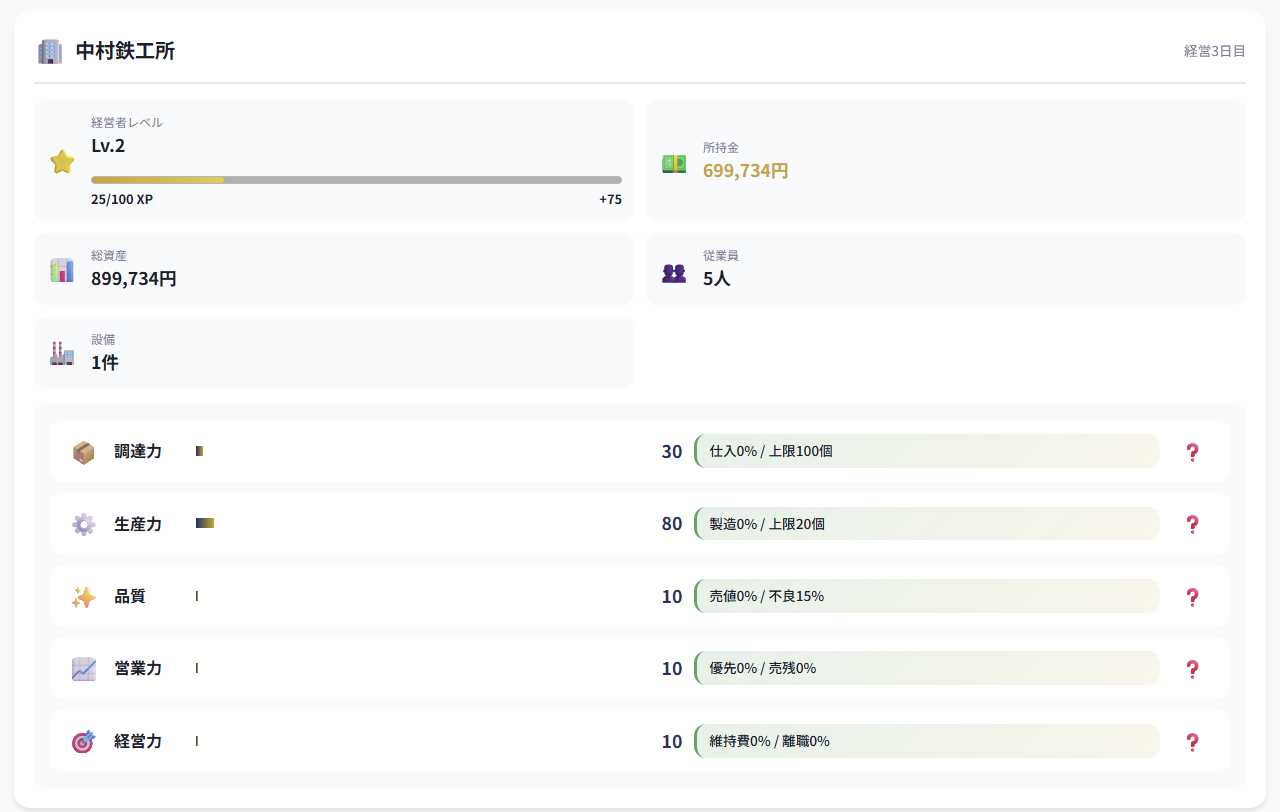Click the gear icon for 生産力
This screenshot has height=812, width=1280.
[x=84, y=524]
